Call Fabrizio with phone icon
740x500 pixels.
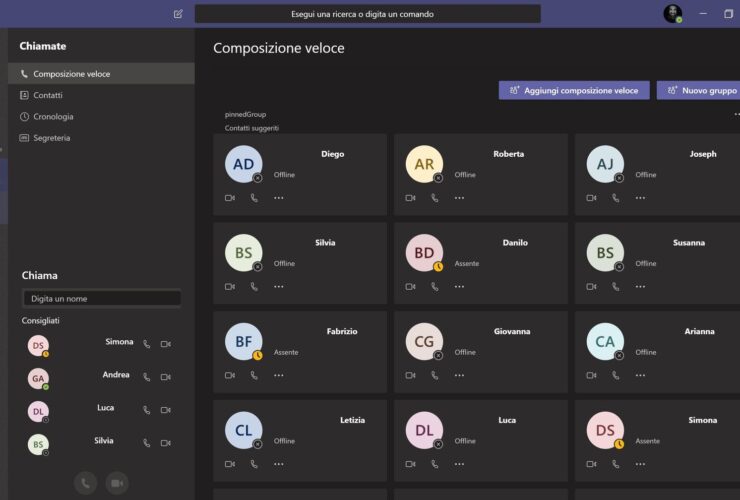point(254,375)
